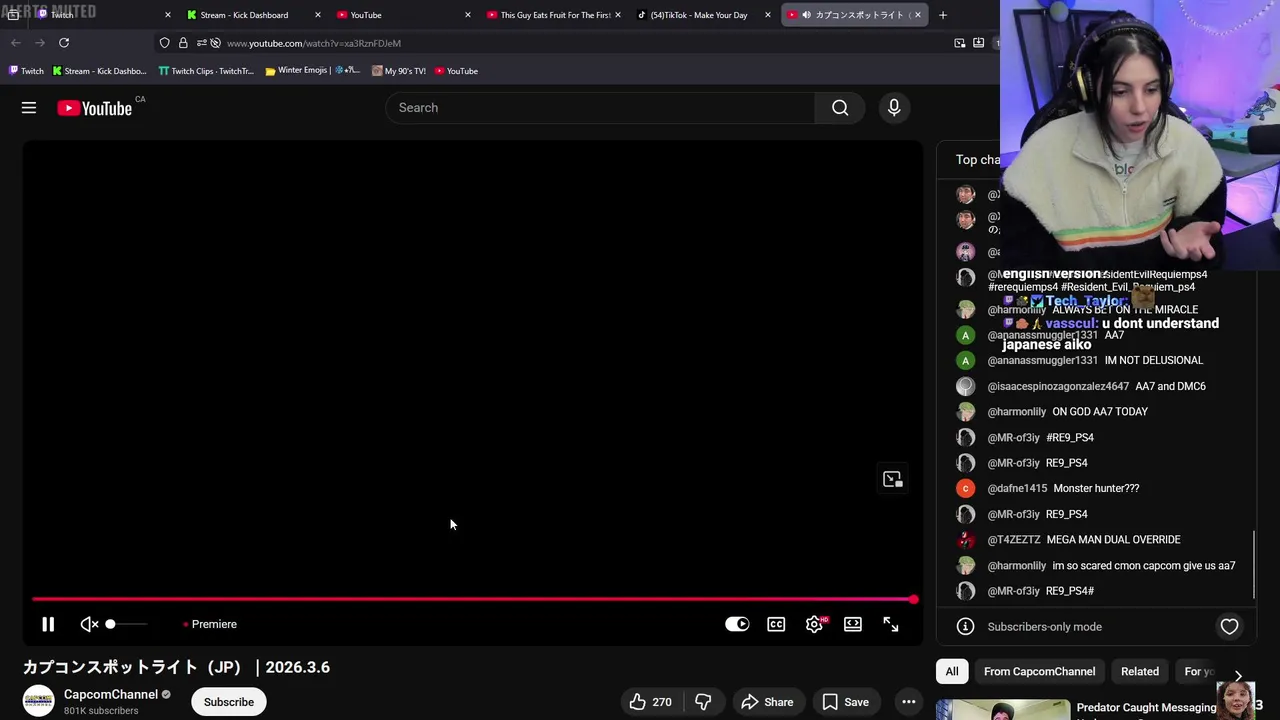Save the video to a playlist

[845, 702]
